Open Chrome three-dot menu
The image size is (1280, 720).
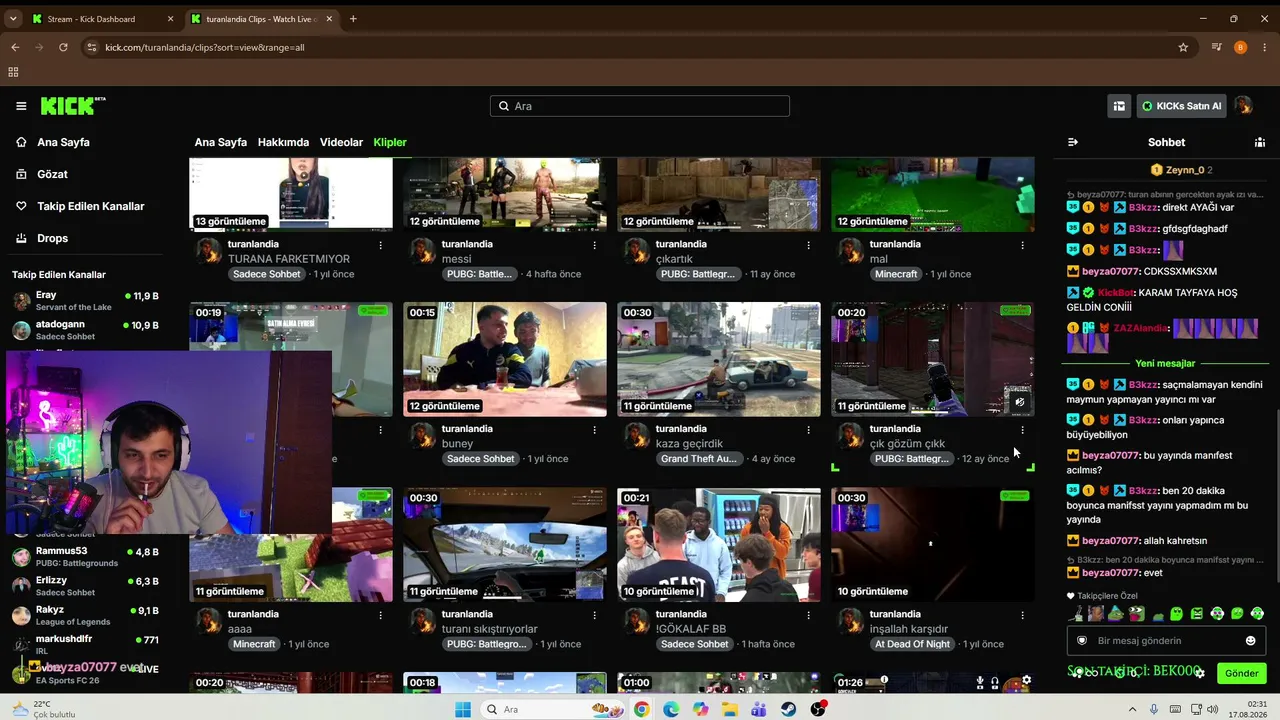point(1265,47)
